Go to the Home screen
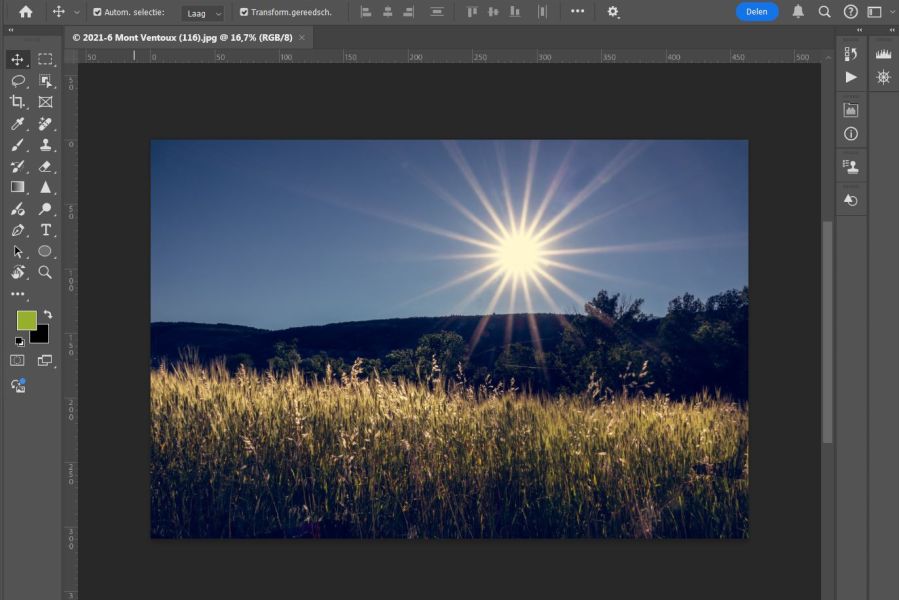Image resolution: width=900 pixels, height=600 pixels. click(x=25, y=12)
